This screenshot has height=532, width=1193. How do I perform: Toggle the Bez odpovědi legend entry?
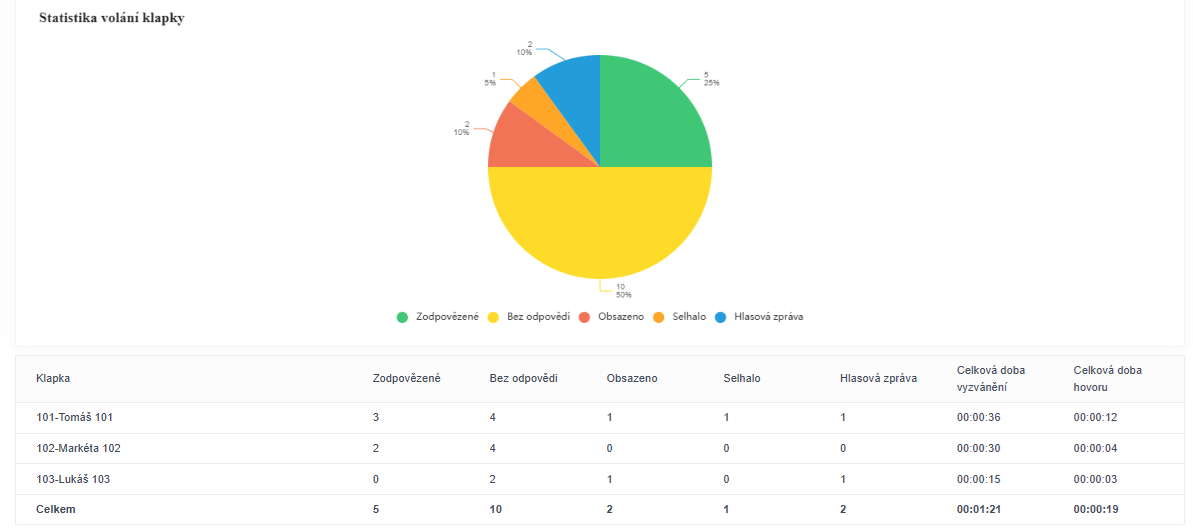(528, 317)
